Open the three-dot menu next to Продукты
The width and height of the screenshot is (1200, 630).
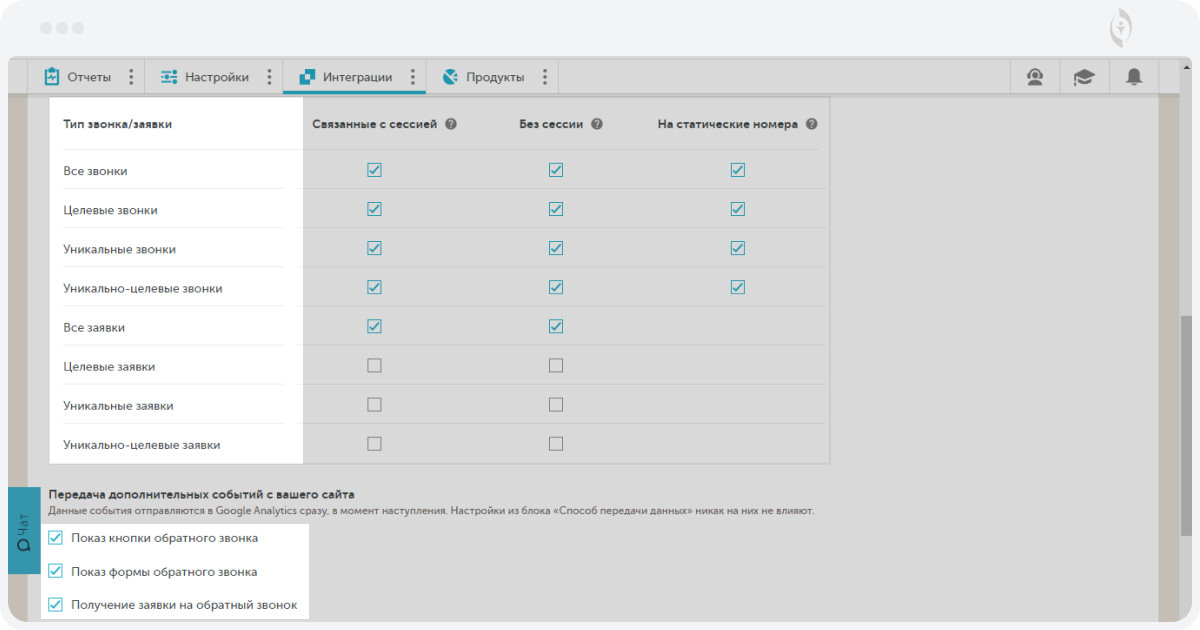544,77
